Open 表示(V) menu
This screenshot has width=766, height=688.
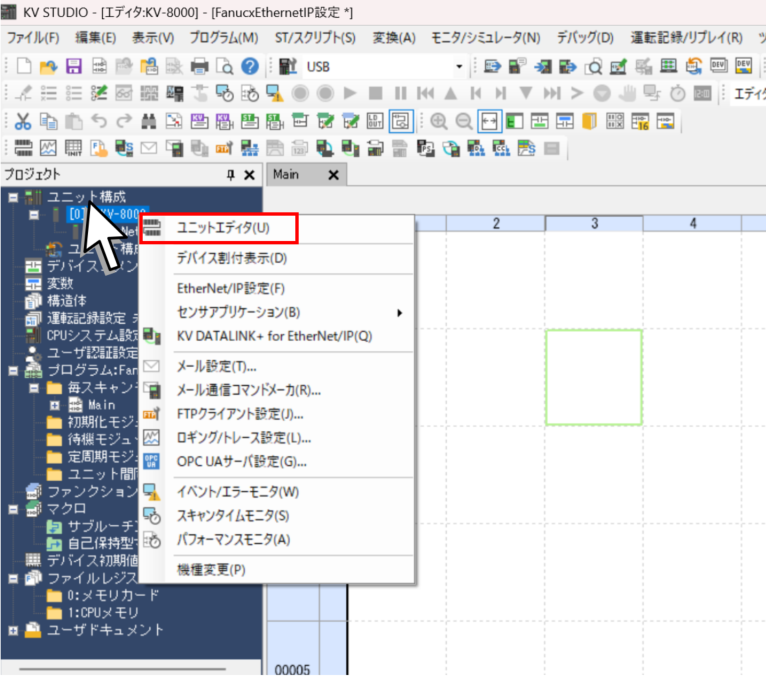(x=153, y=38)
